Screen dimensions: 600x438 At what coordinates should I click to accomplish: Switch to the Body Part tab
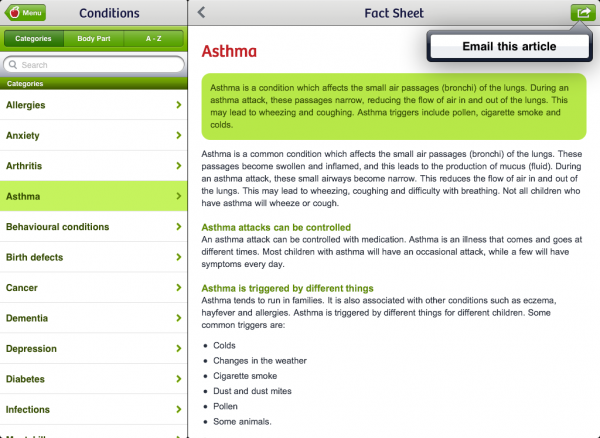tap(94, 39)
